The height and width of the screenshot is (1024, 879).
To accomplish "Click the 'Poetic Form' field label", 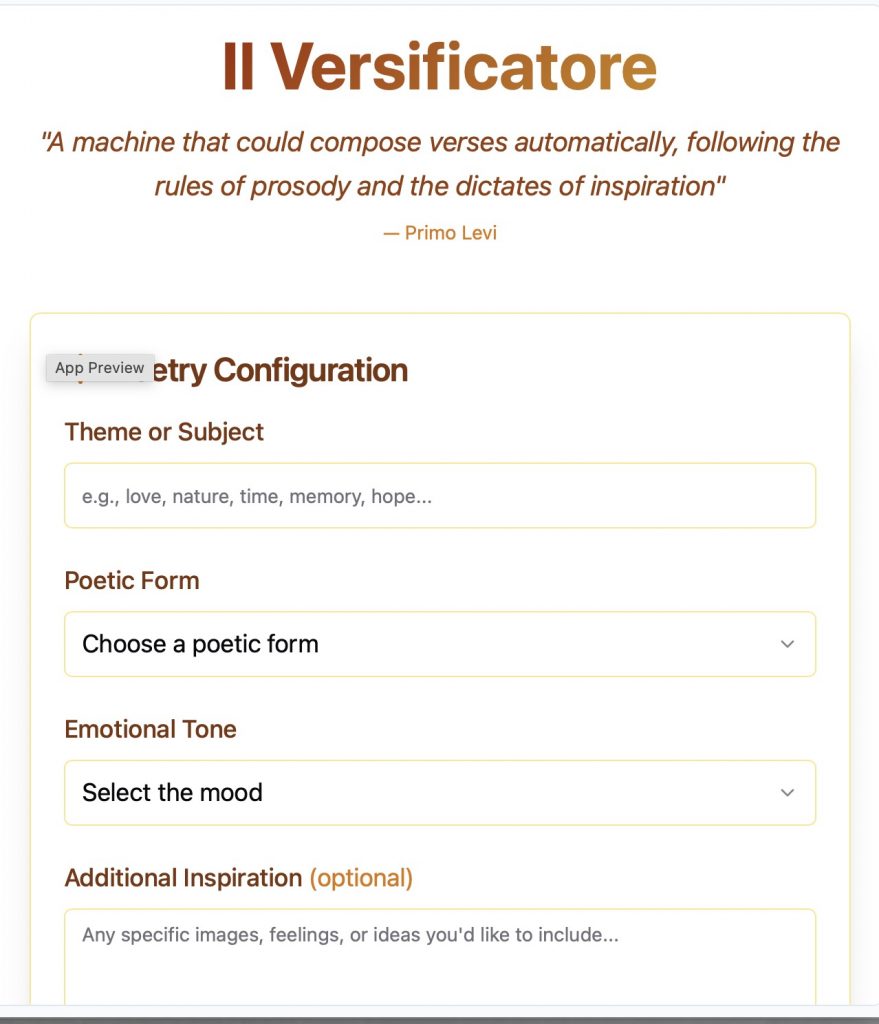I will coord(132,581).
